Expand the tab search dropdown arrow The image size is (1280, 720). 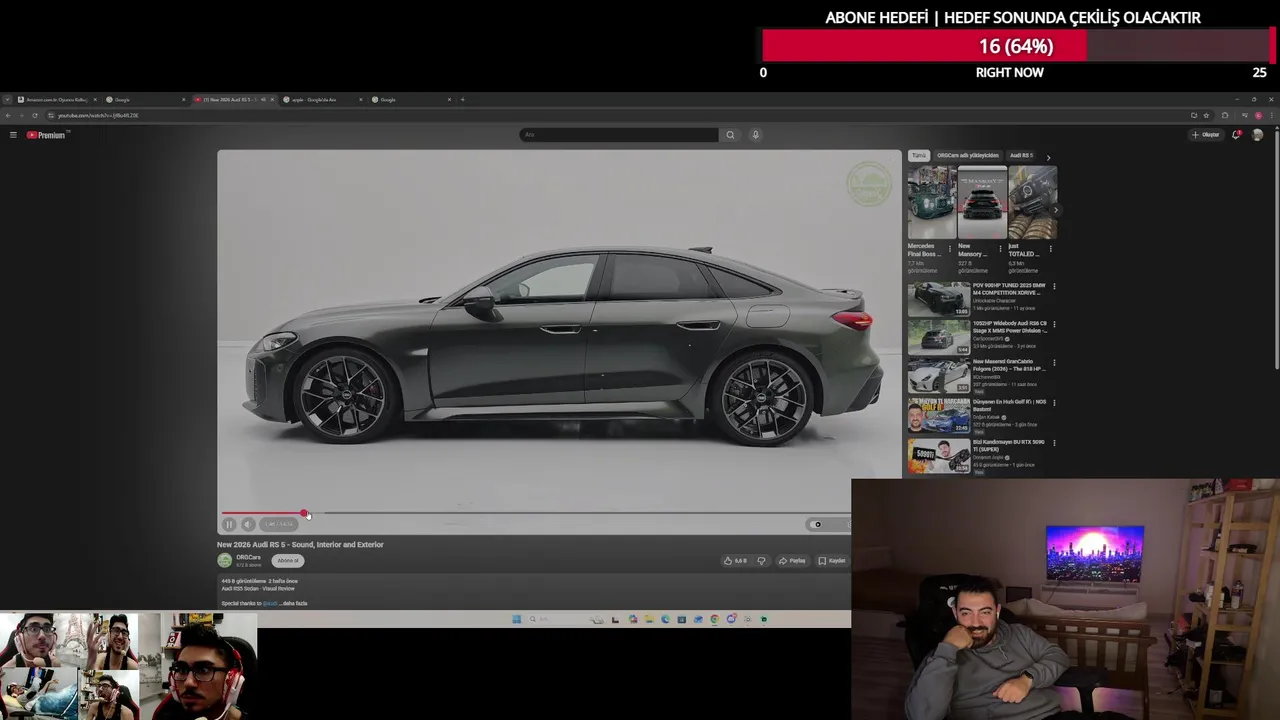tap(7, 100)
